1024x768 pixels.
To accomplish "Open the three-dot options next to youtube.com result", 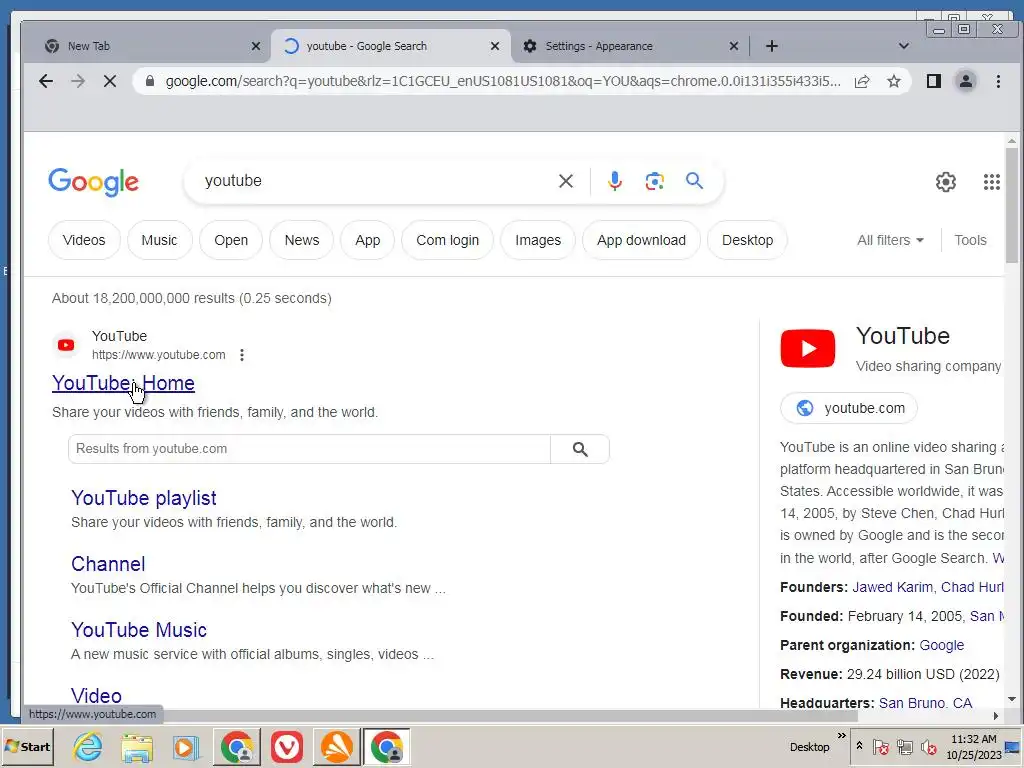I will pos(242,355).
